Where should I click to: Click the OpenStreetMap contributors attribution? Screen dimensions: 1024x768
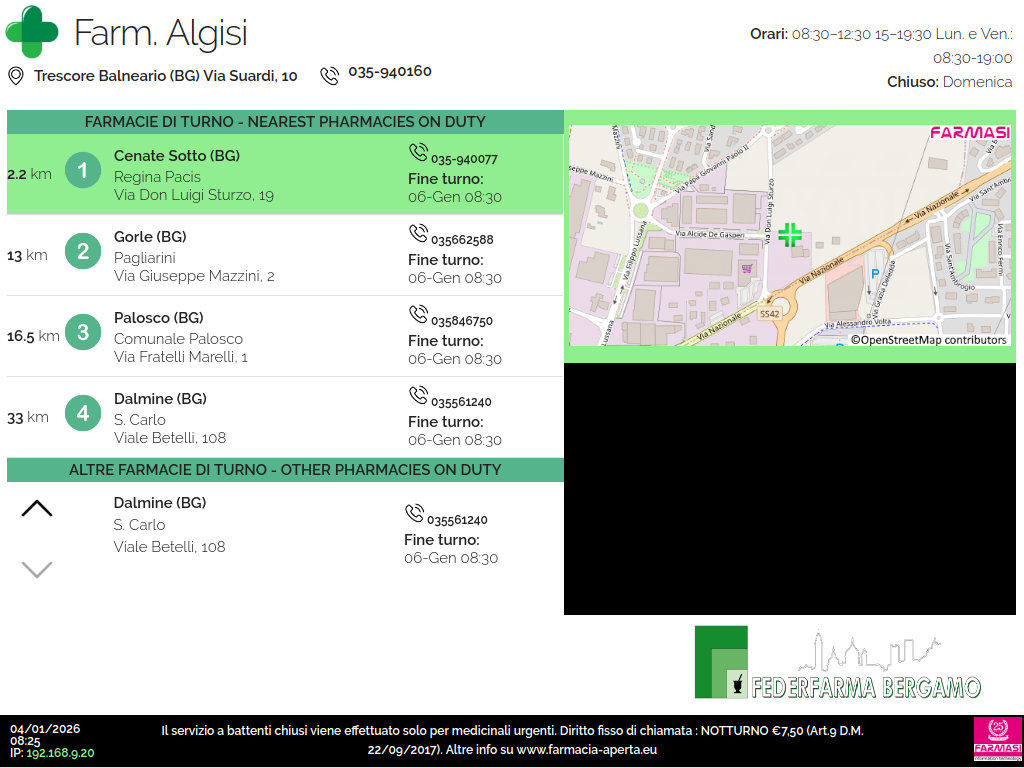pyautogui.click(x=928, y=340)
